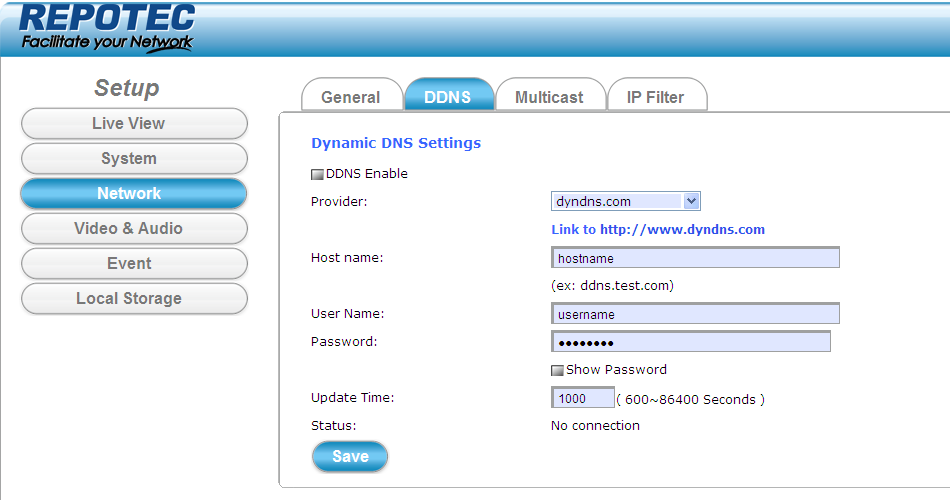The image size is (950, 500).
Task: Click the Host name input field
Action: [695, 258]
